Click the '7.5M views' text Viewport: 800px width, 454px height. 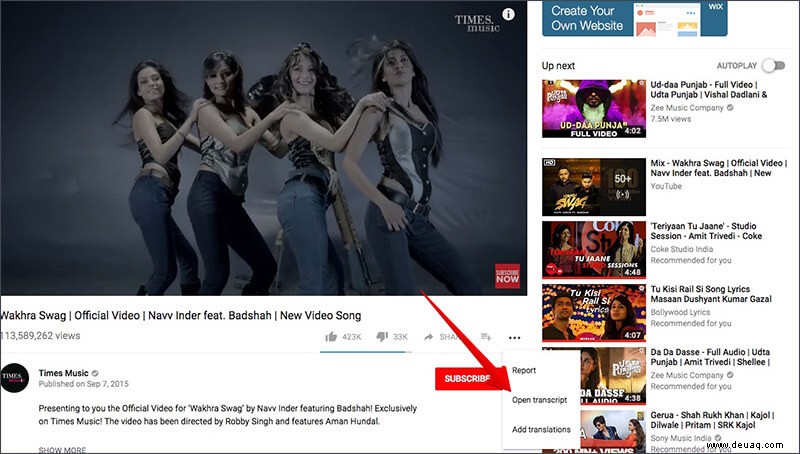[670, 119]
